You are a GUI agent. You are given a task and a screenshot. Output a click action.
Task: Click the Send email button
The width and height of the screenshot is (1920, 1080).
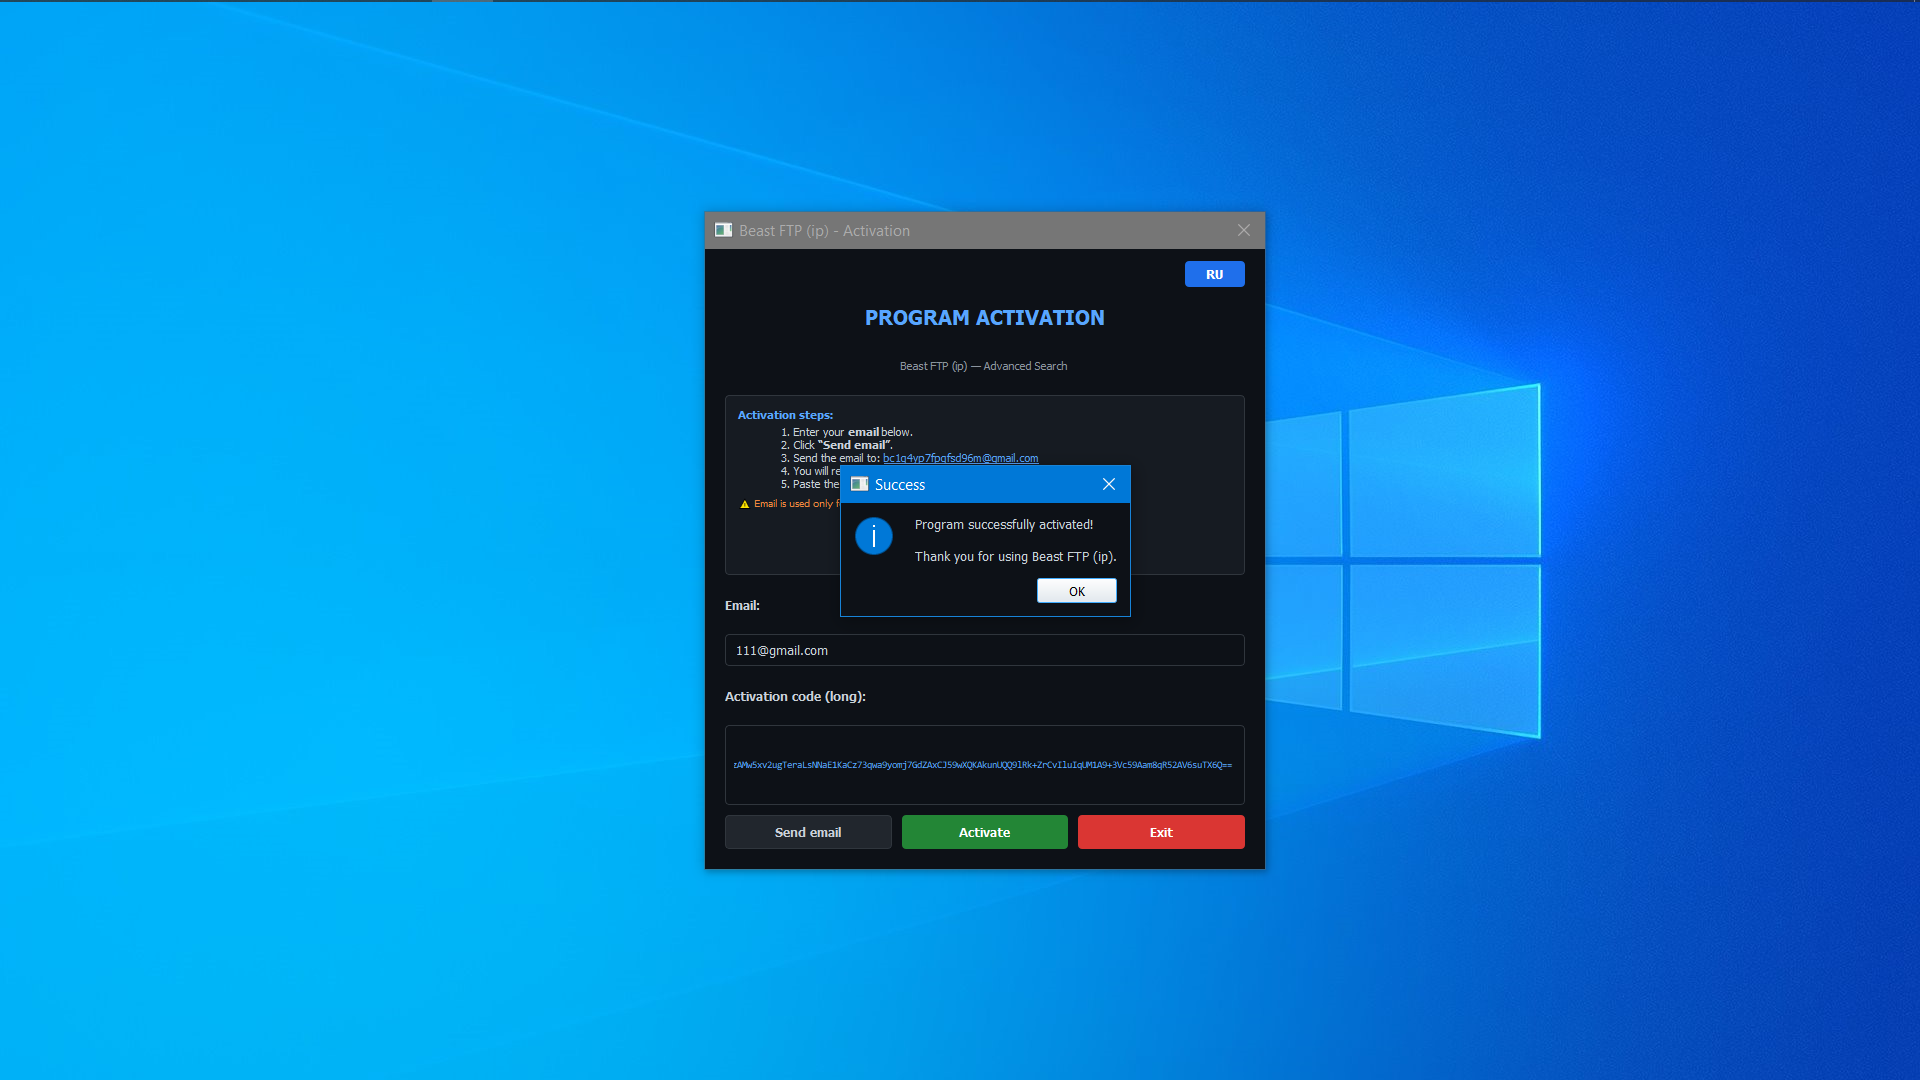click(807, 832)
